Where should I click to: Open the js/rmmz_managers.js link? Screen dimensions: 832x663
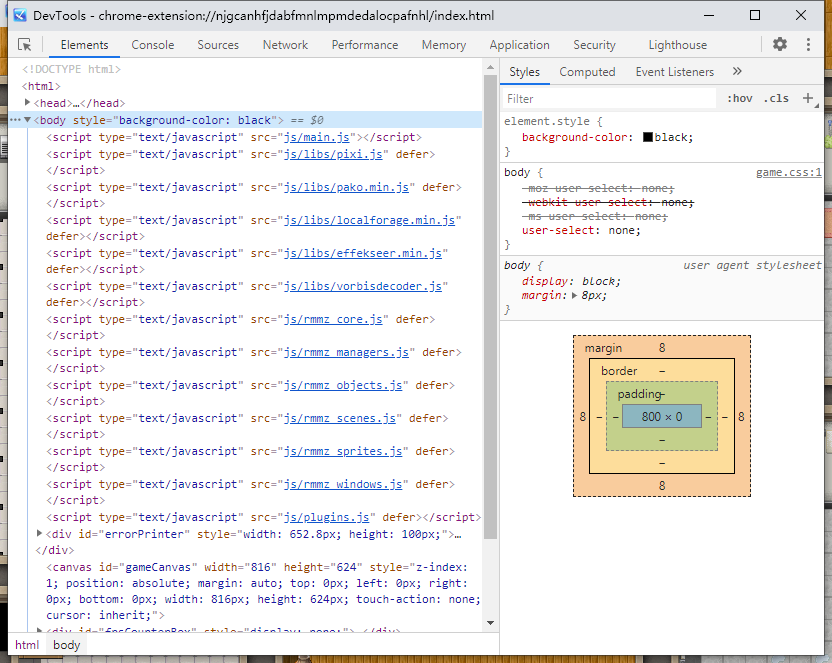pyautogui.click(x=346, y=352)
